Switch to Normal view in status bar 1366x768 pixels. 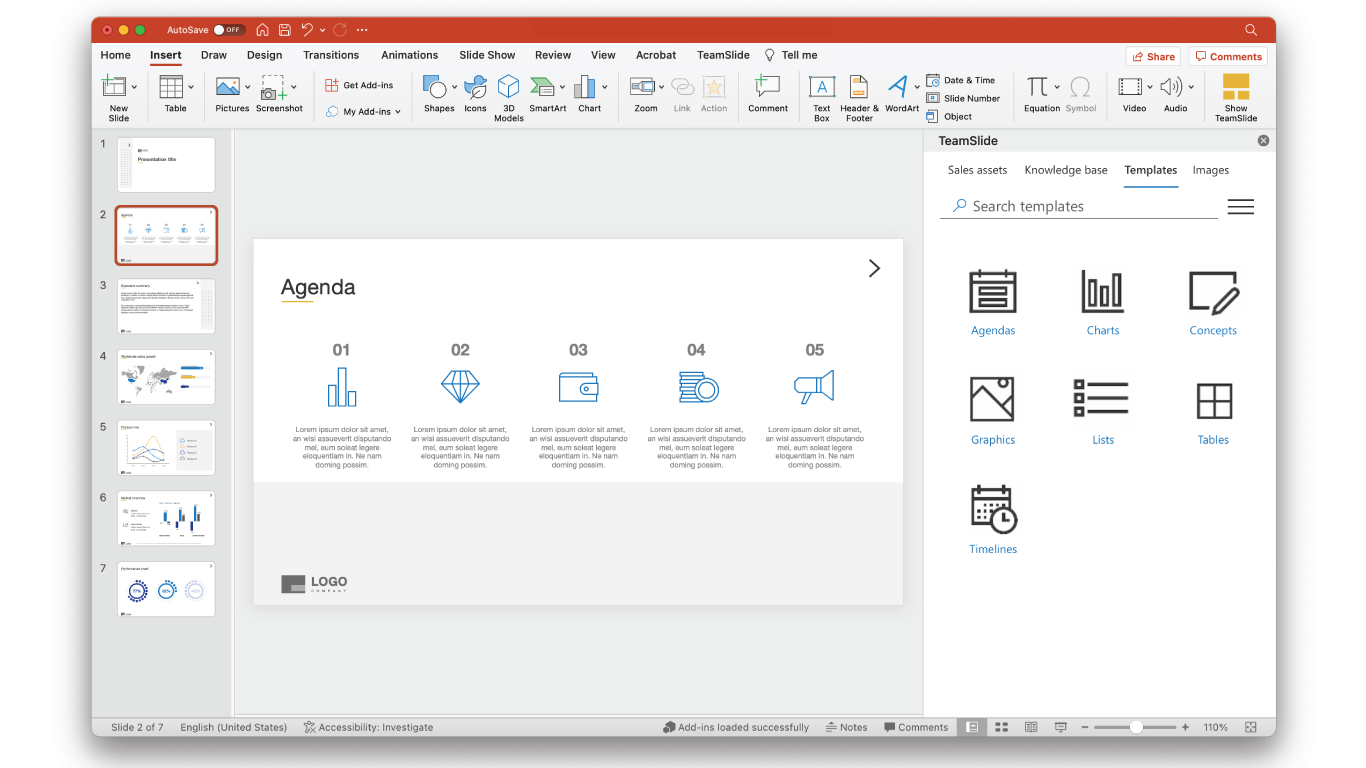point(972,727)
